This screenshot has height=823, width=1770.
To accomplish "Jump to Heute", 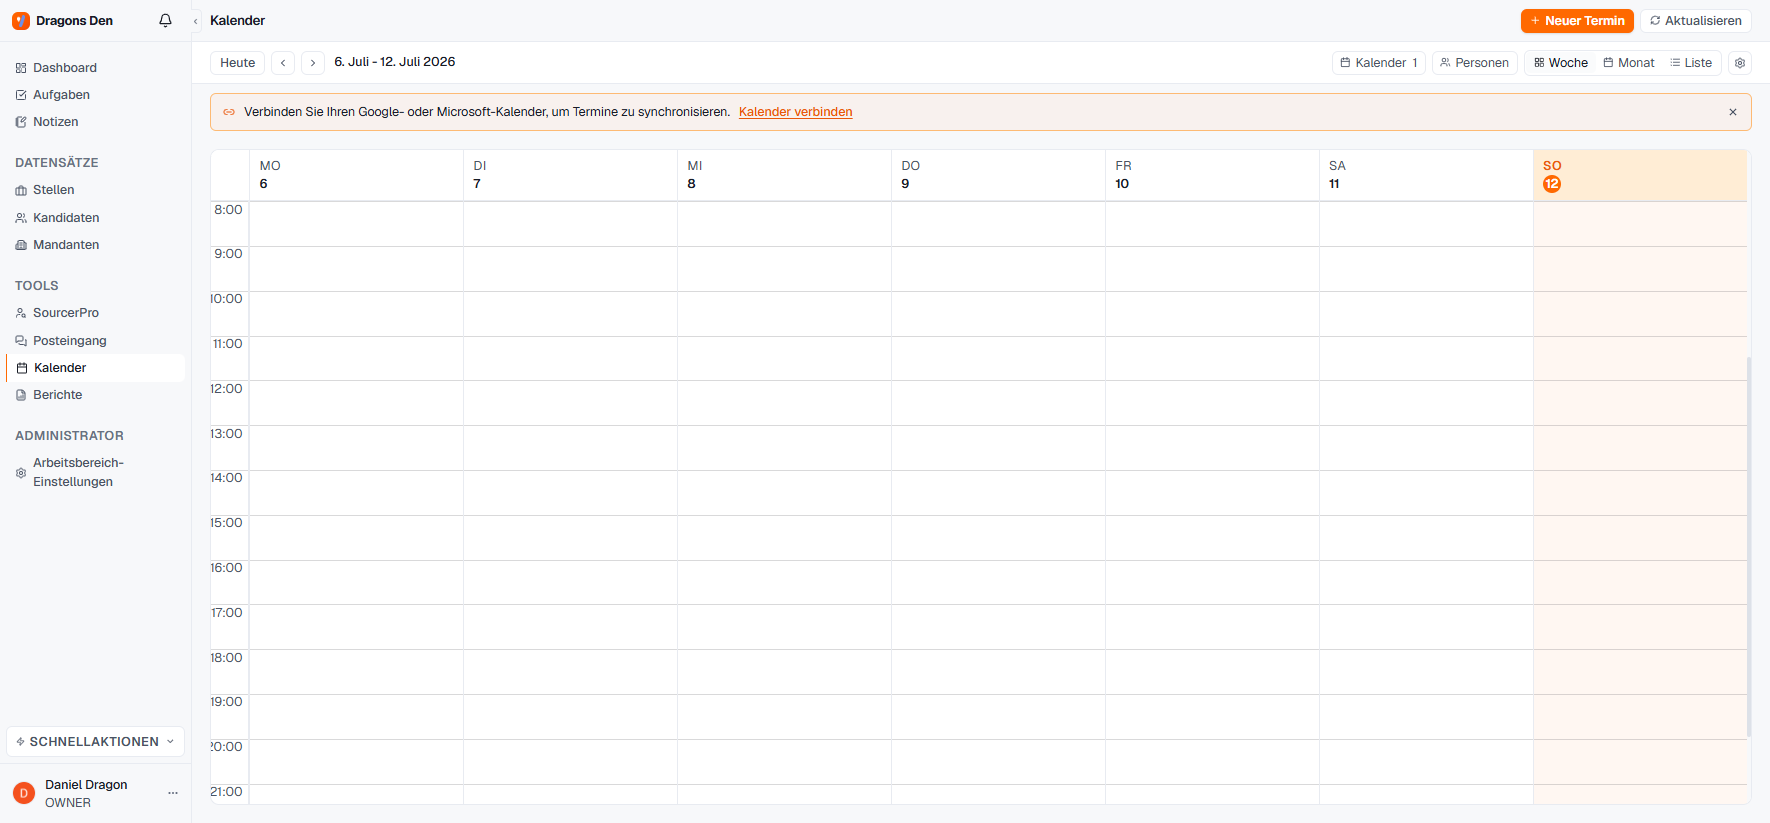I will pos(238,63).
